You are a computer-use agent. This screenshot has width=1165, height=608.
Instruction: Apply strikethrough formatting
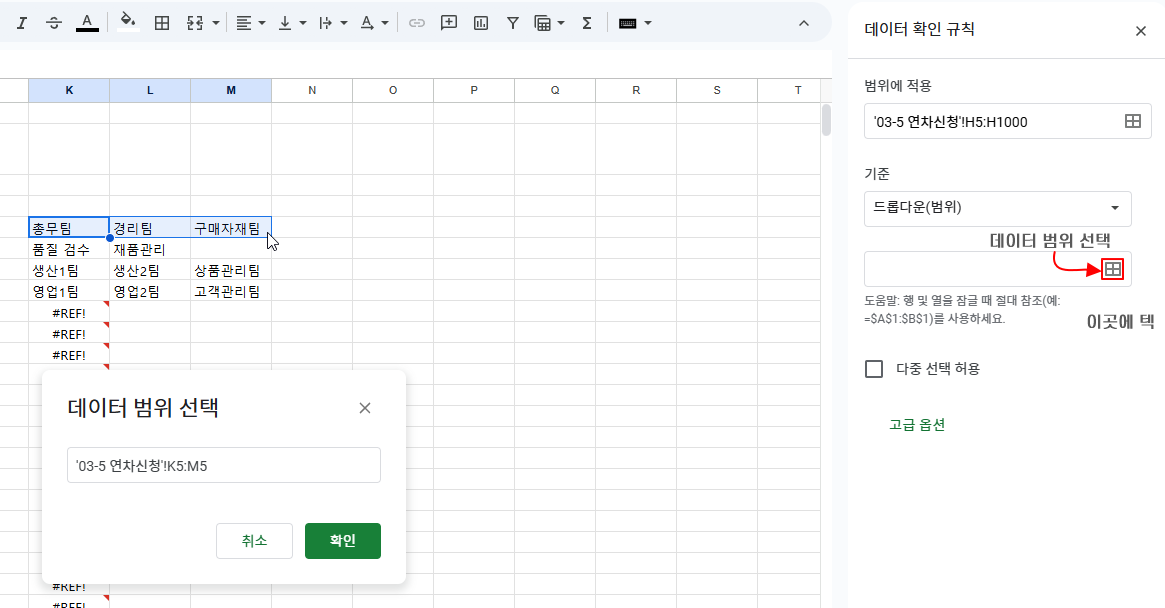(53, 23)
